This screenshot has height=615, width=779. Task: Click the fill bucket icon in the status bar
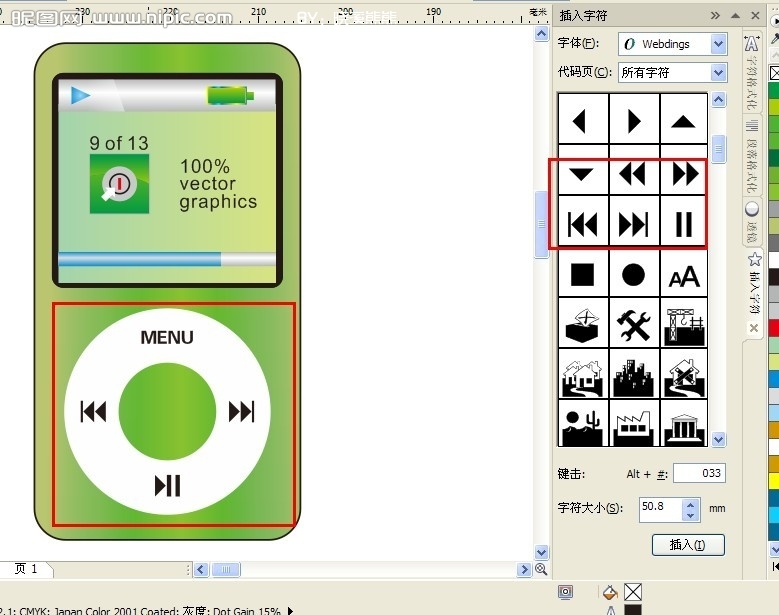click(610, 592)
